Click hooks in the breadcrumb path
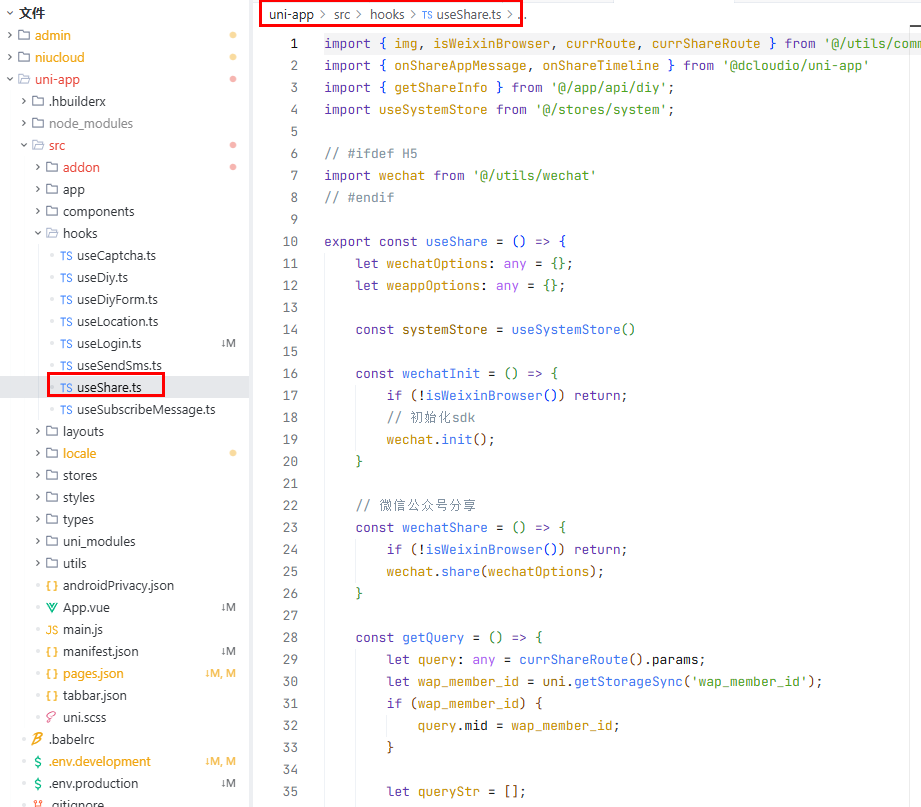This screenshot has height=807, width=921. pos(387,14)
